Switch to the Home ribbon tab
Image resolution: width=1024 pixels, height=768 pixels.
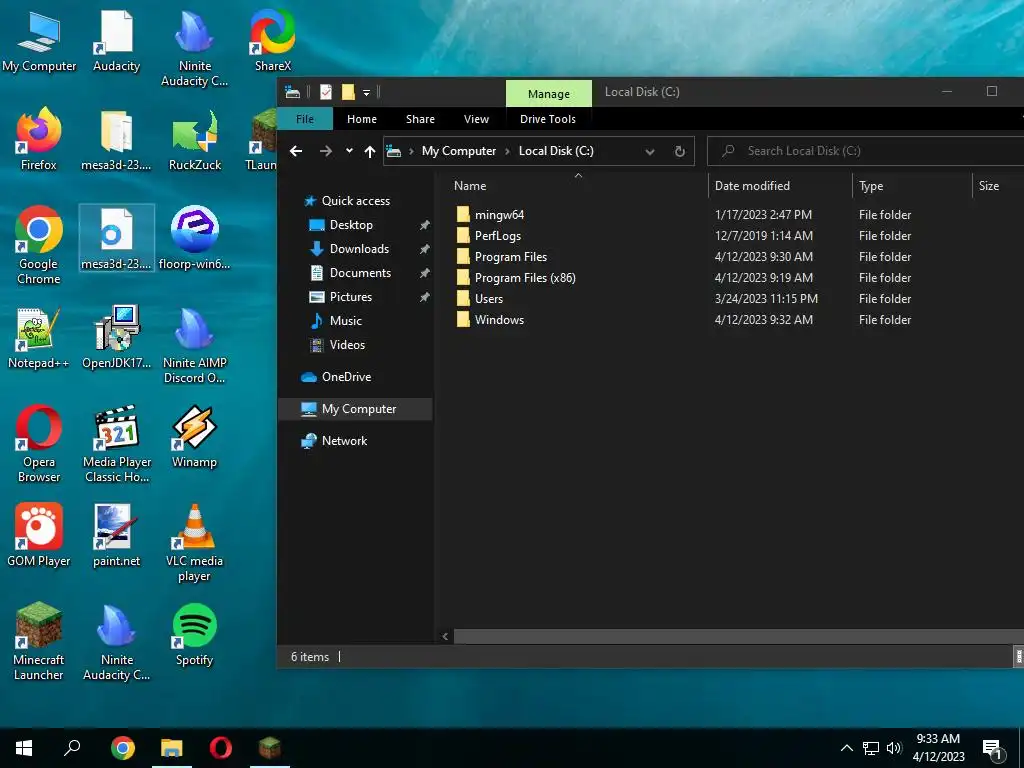[362, 119]
